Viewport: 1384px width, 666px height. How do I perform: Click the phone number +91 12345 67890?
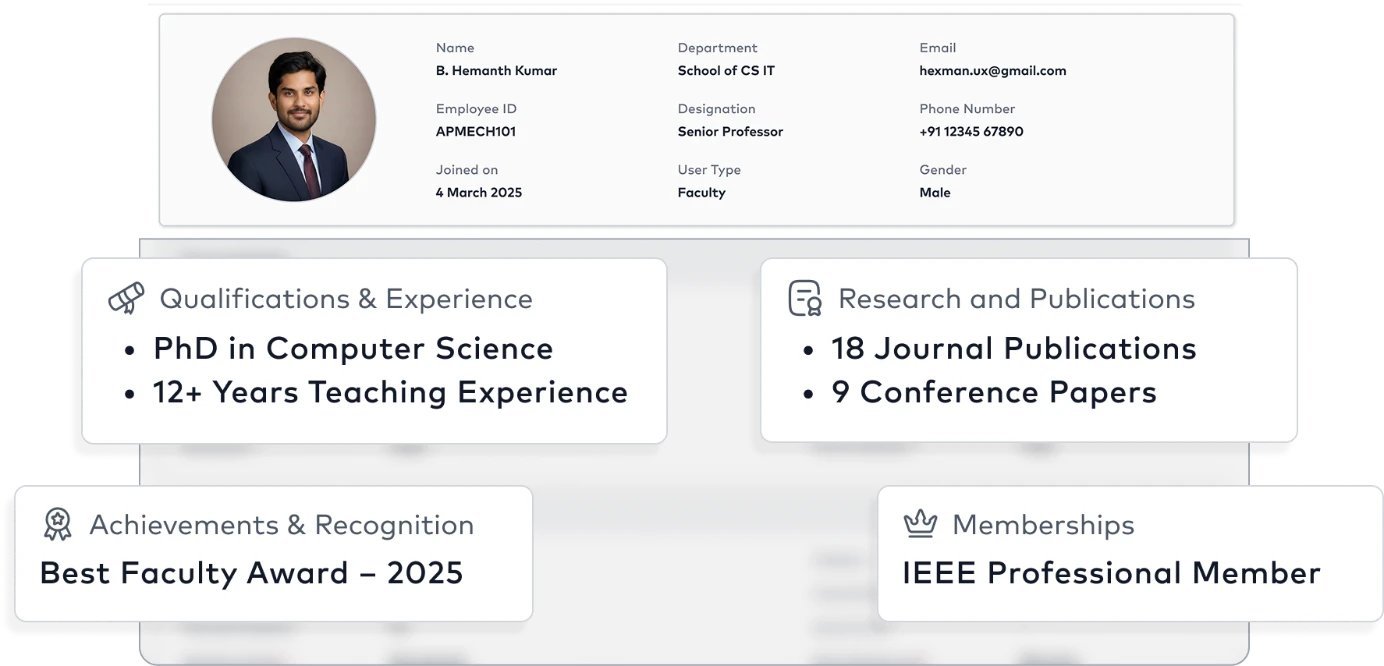[971, 132]
